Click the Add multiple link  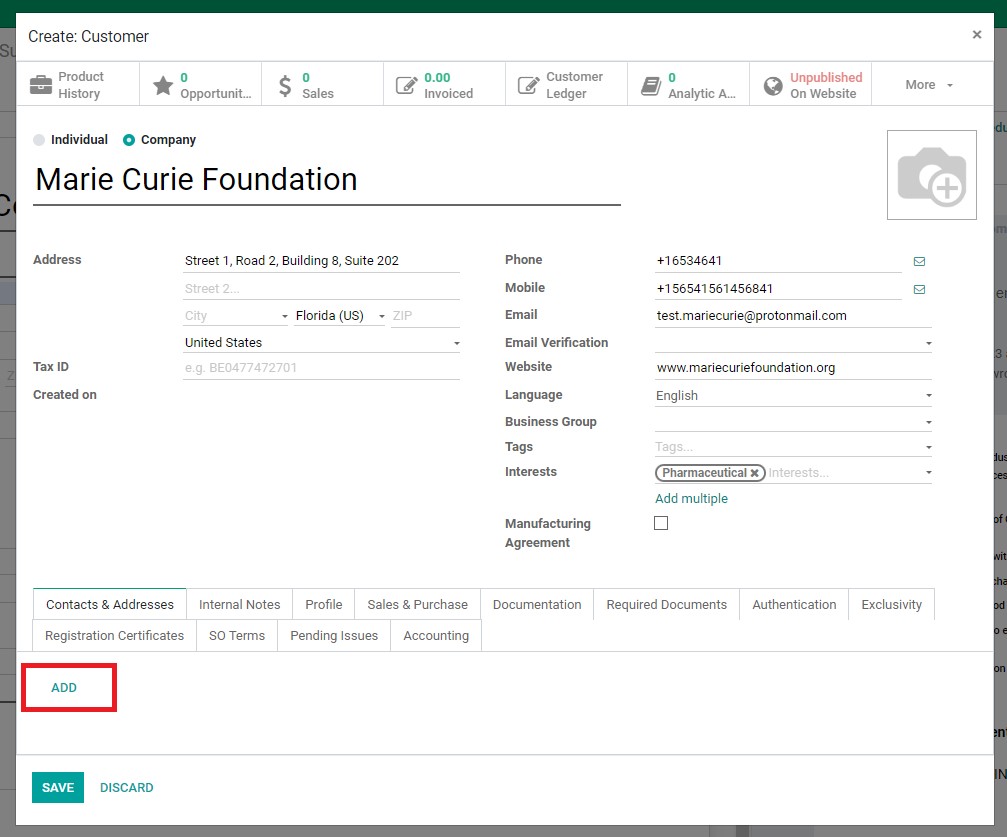[691, 498]
